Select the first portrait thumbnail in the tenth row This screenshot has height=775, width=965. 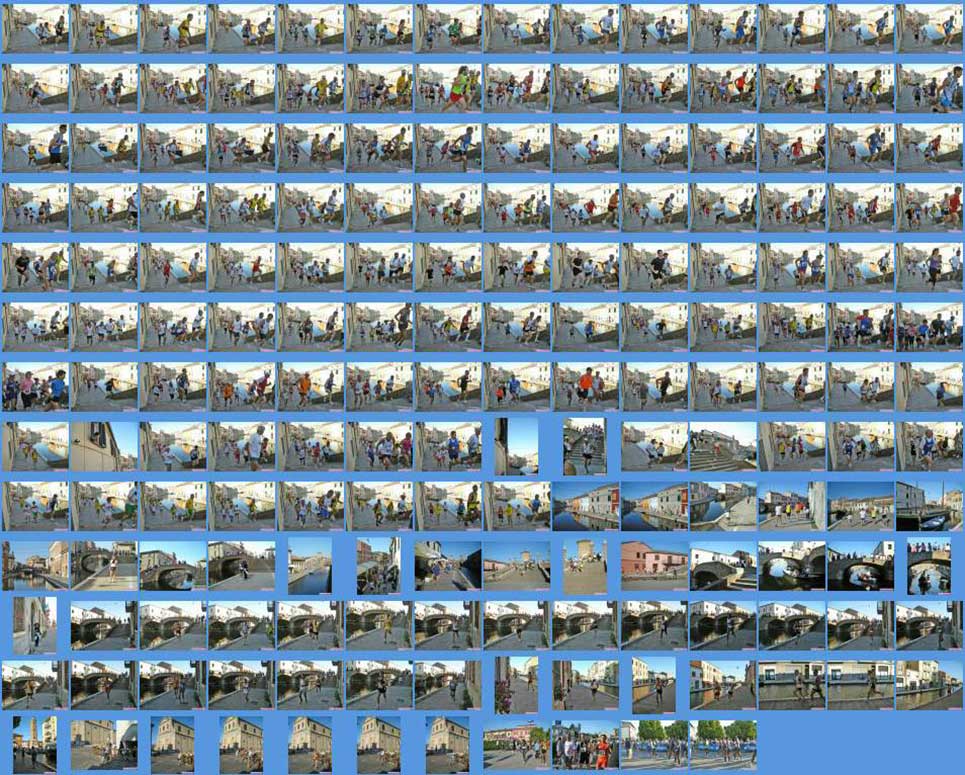(x=310, y=566)
